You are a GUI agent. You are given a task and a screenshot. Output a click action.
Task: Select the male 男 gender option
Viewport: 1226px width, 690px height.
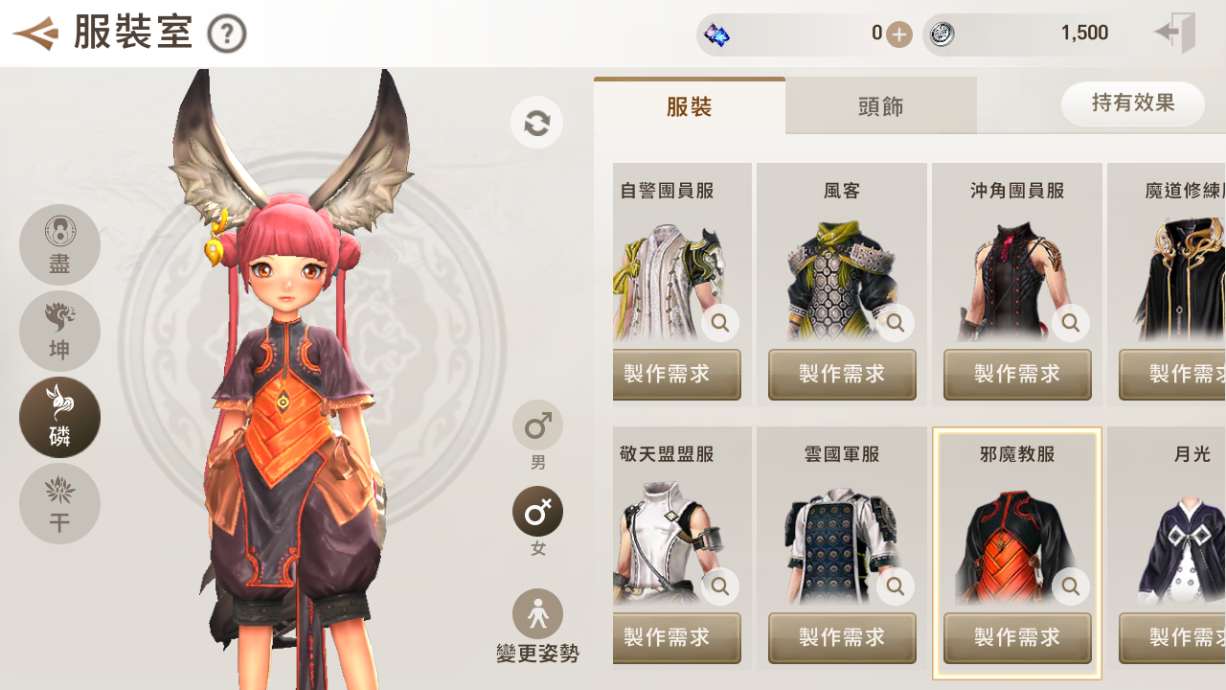click(x=538, y=426)
